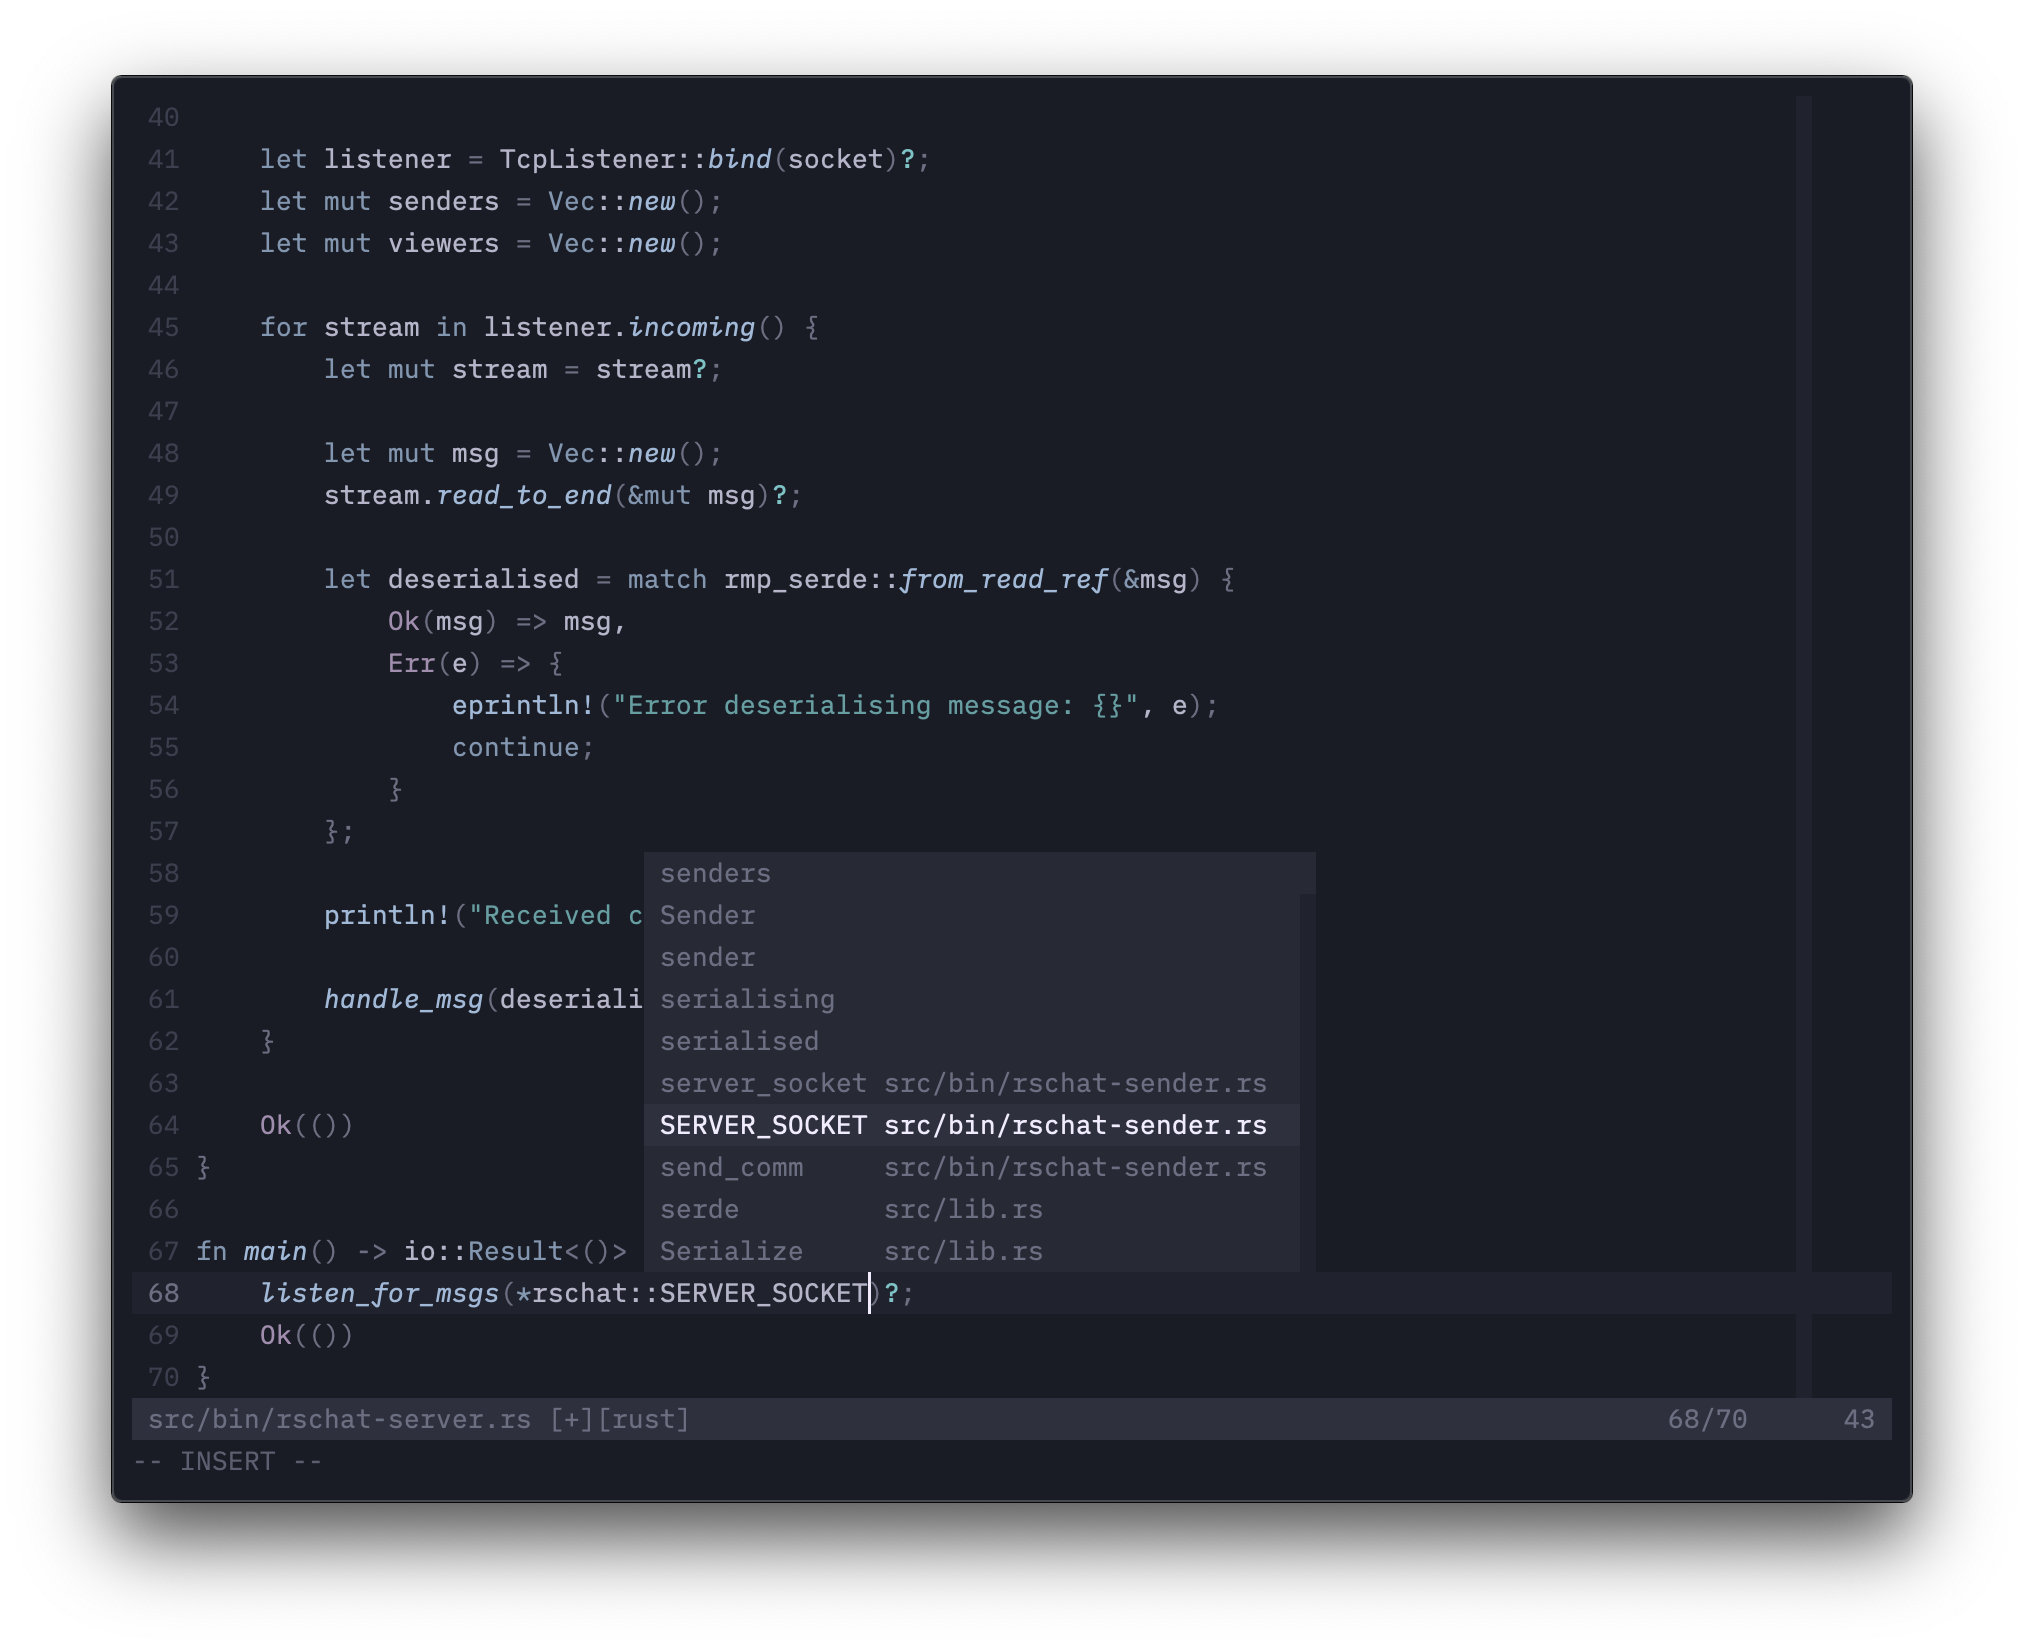2024x1650 pixels.
Task: Click line number 68 in gutter
Action: coord(163,1294)
